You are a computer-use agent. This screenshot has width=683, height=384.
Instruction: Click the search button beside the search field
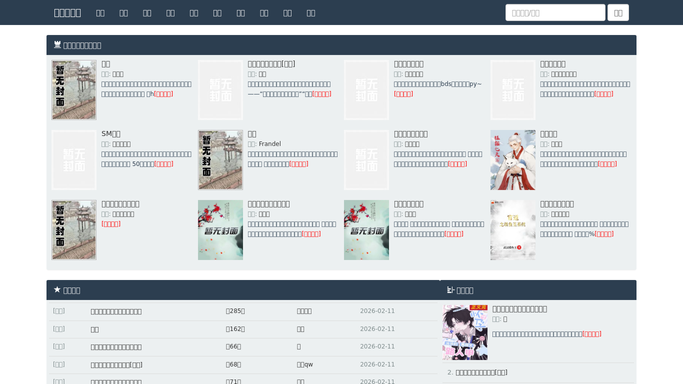[x=618, y=13]
